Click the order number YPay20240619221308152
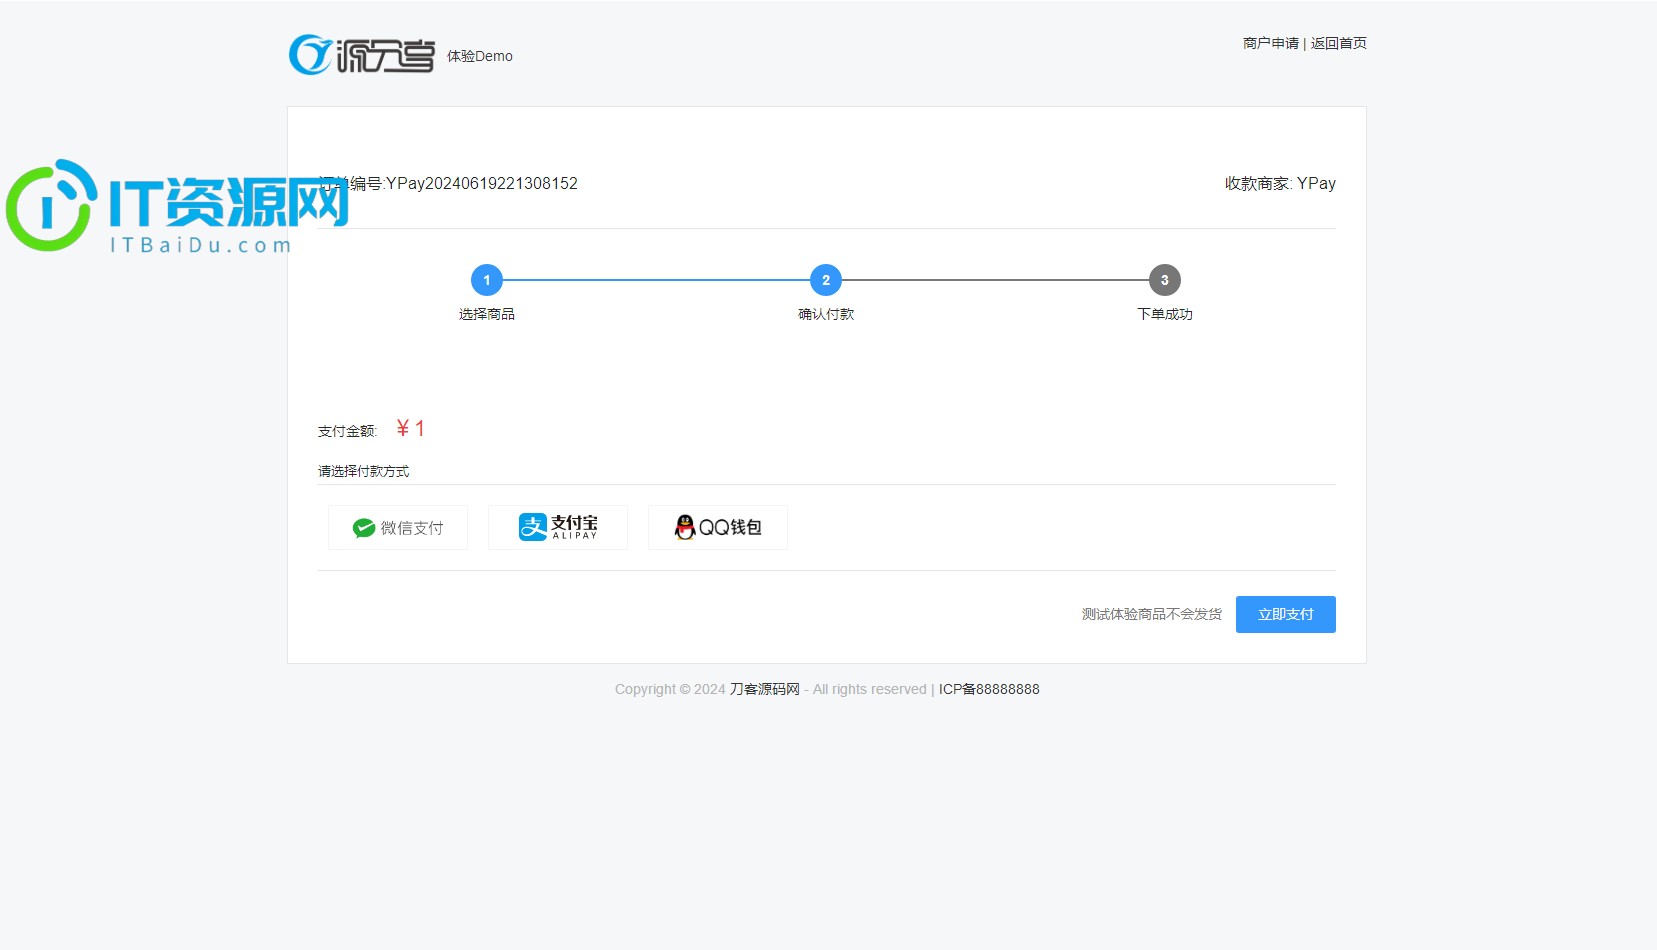Viewport: 1657px width, 950px height. pos(482,183)
